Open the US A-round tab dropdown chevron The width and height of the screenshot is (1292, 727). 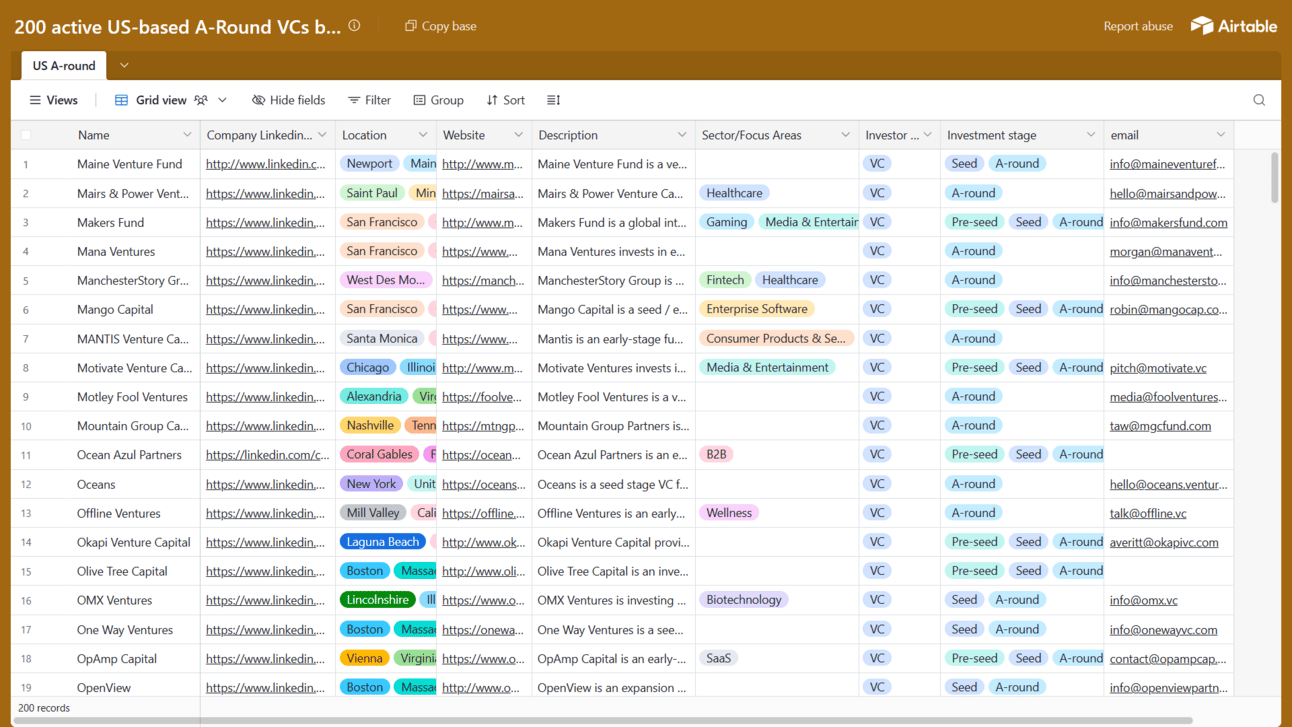click(x=123, y=65)
